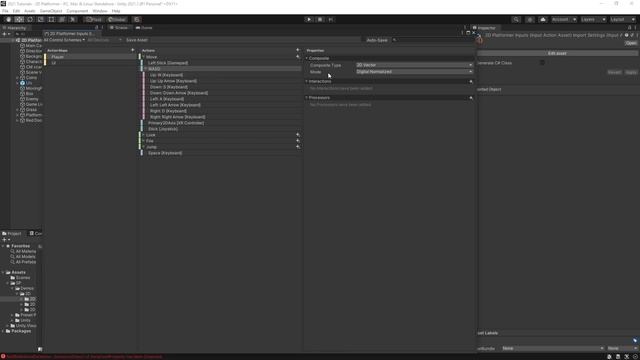Open the Help menu
The height and width of the screenshot is (360, 640).
[116, 11]
